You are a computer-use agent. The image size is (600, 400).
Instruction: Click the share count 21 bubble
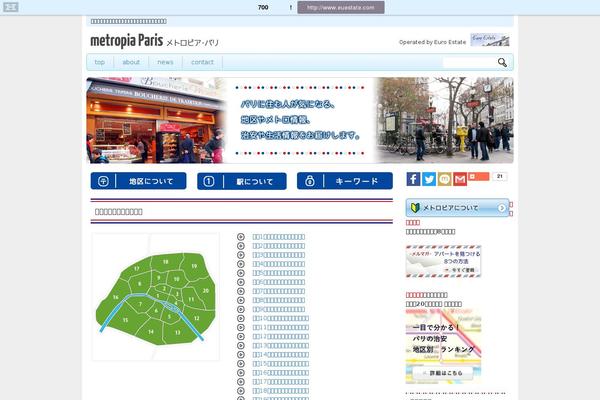tap(500, 176)
